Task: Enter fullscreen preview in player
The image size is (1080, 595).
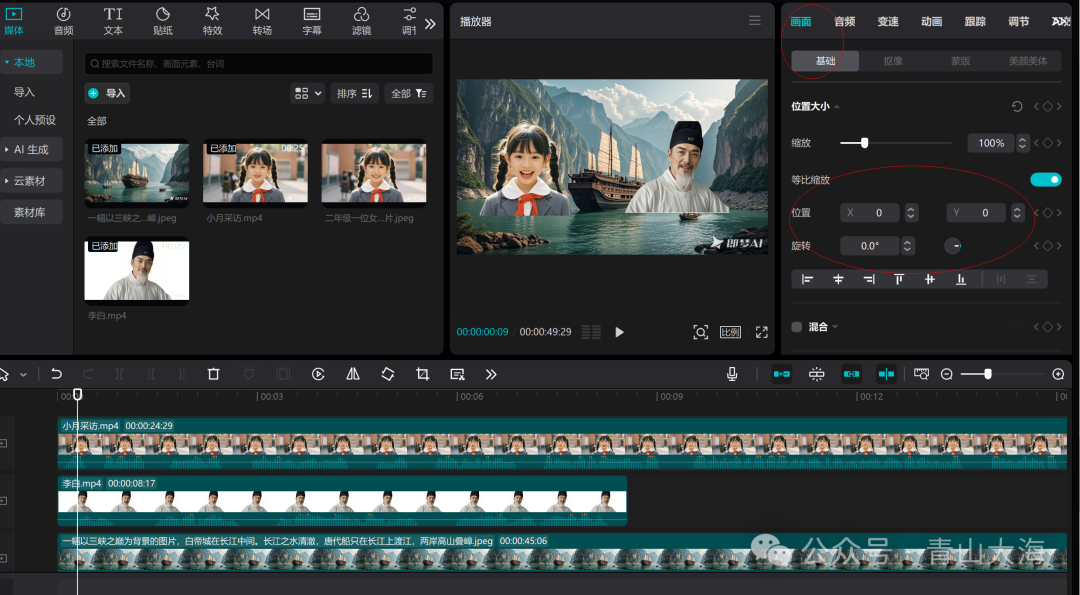Action: [x=761, y=332]
